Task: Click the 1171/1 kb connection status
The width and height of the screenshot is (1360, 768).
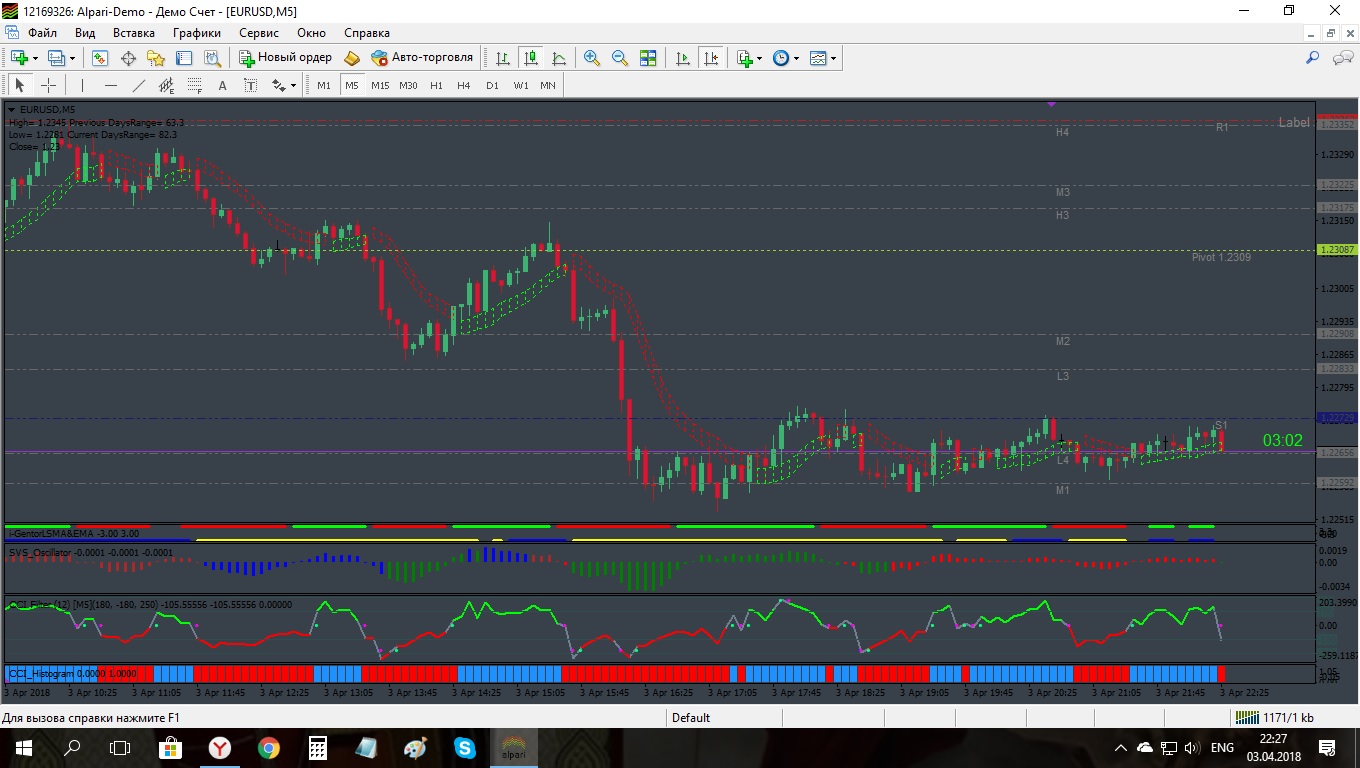Action: pyautogui.click(x=1275, y=717)
